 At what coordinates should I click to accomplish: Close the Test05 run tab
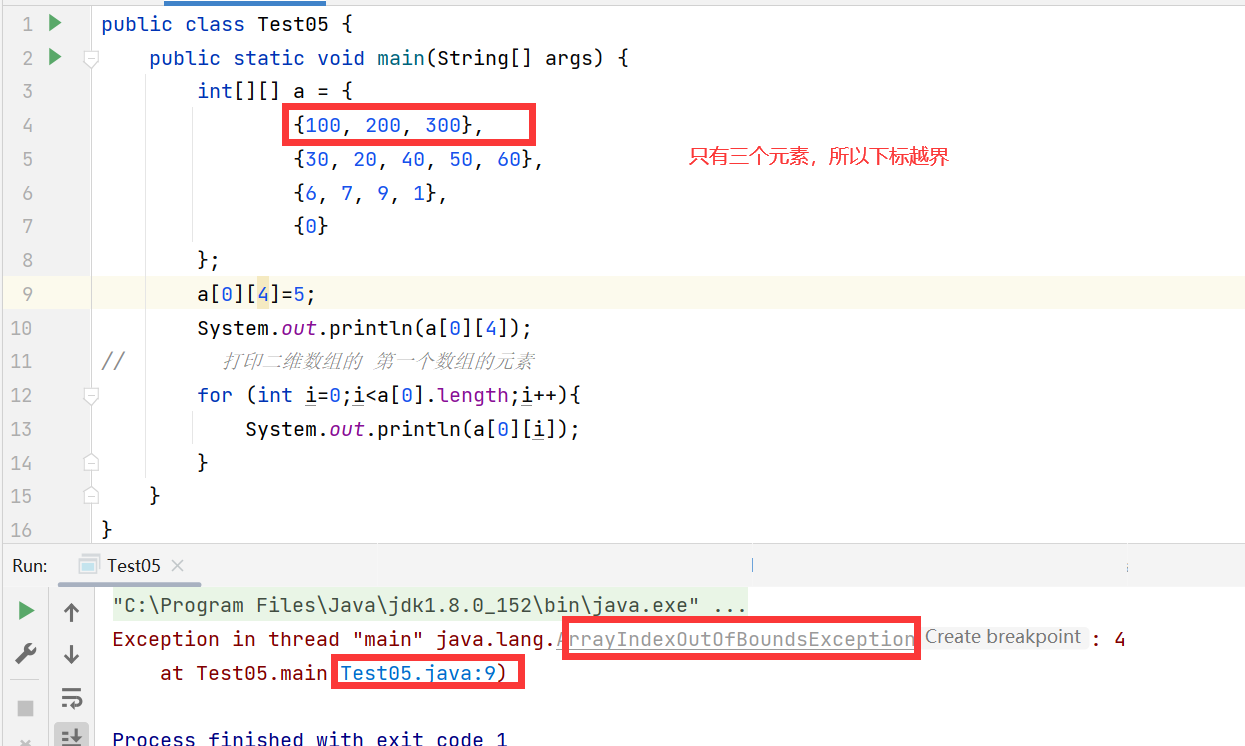[x=178, y=566]
